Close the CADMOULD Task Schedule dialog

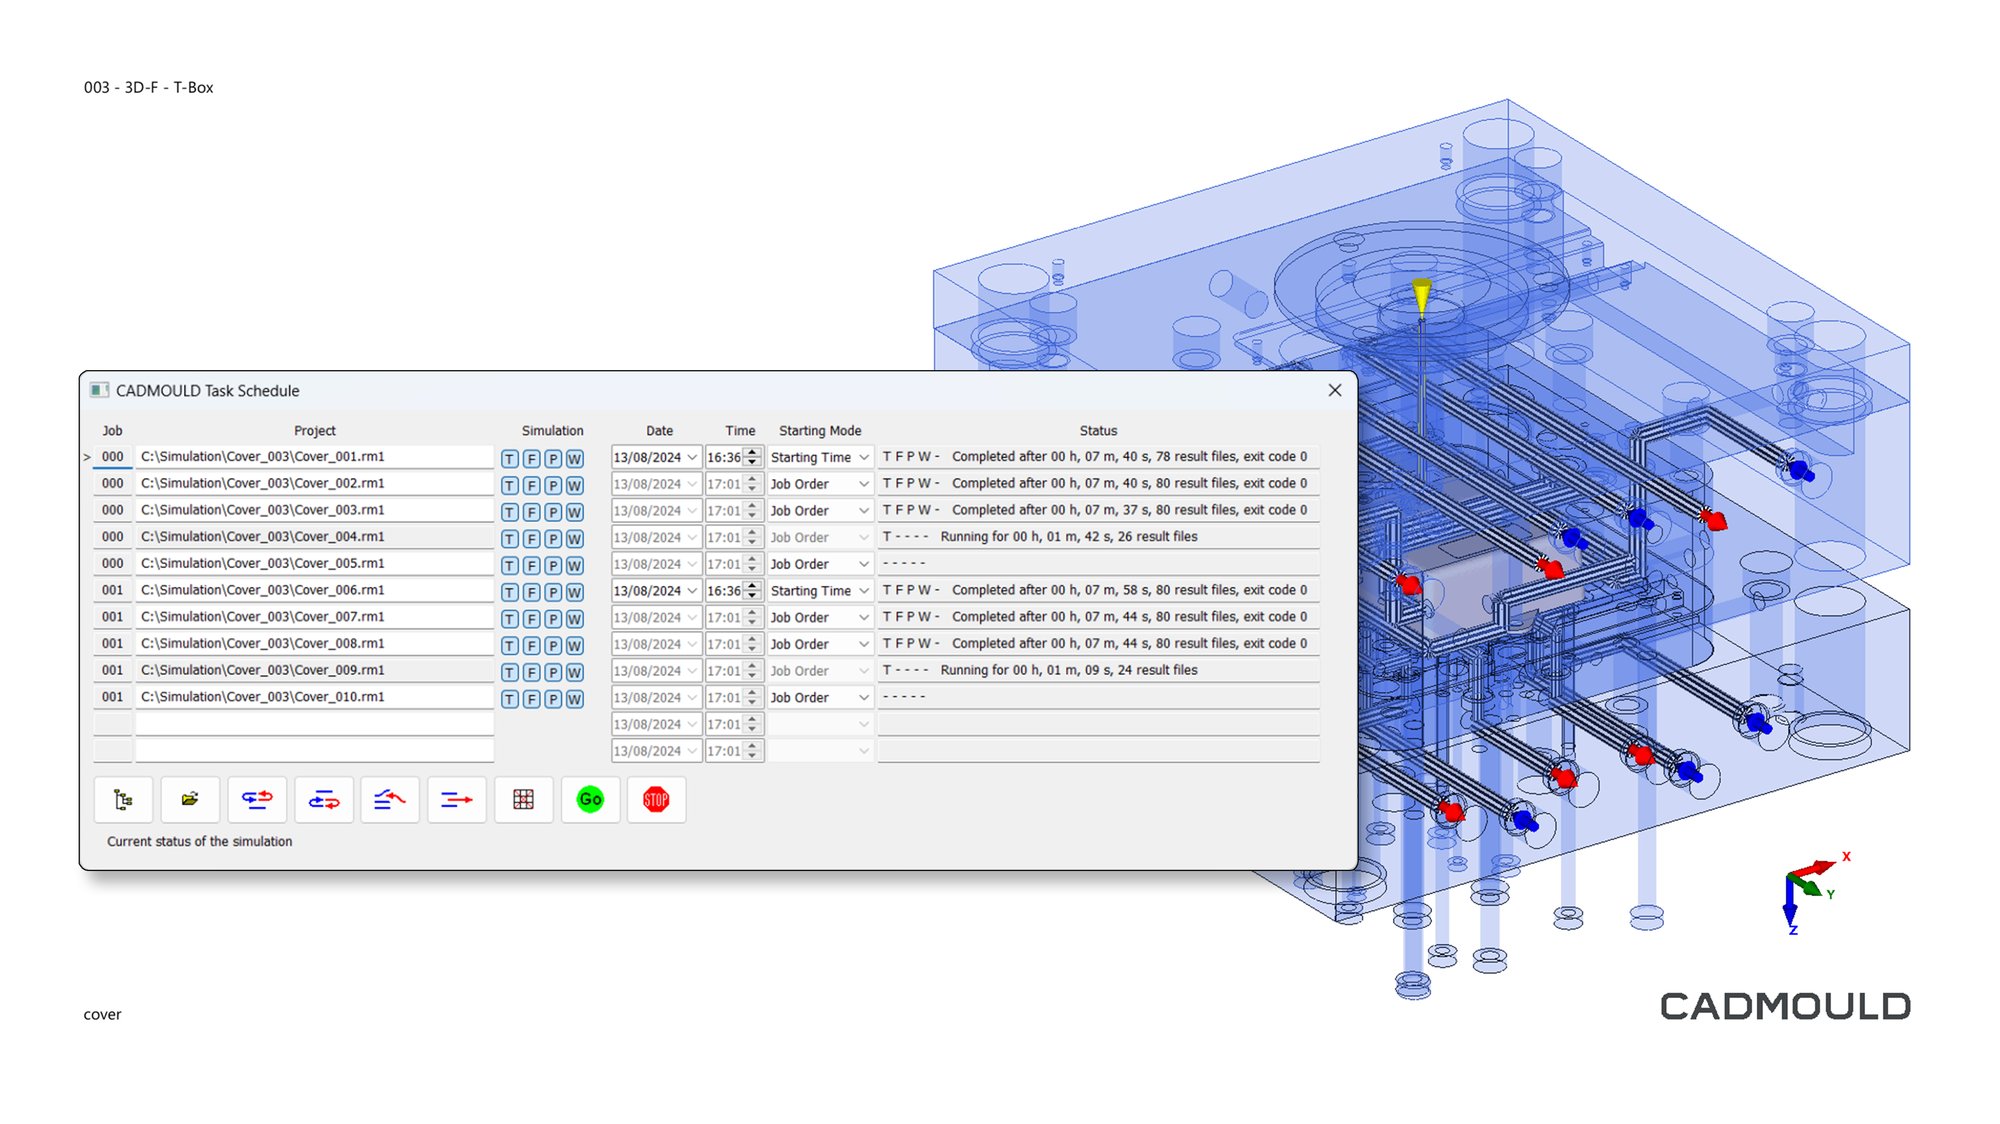[x=1335, y=391]
